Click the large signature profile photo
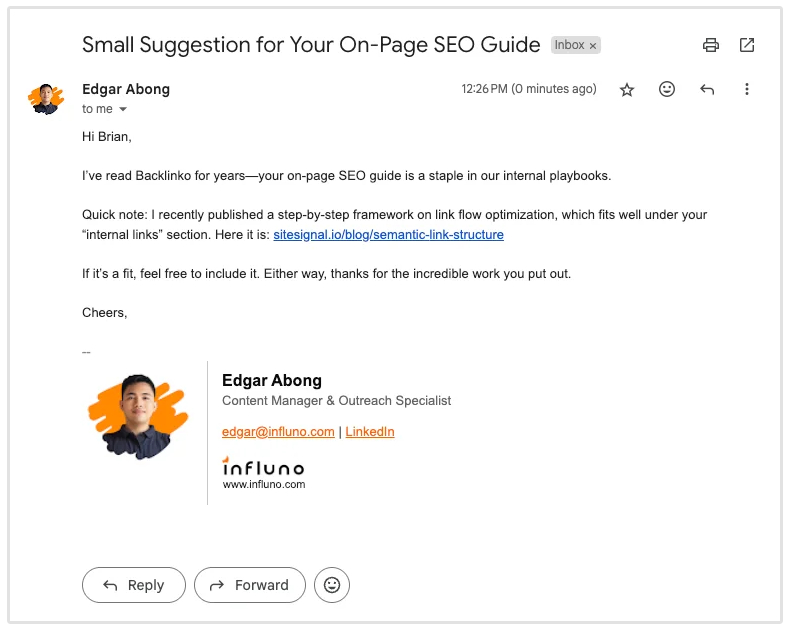The image size is (790, 630). pyautogui.click(x=139, y=417)
